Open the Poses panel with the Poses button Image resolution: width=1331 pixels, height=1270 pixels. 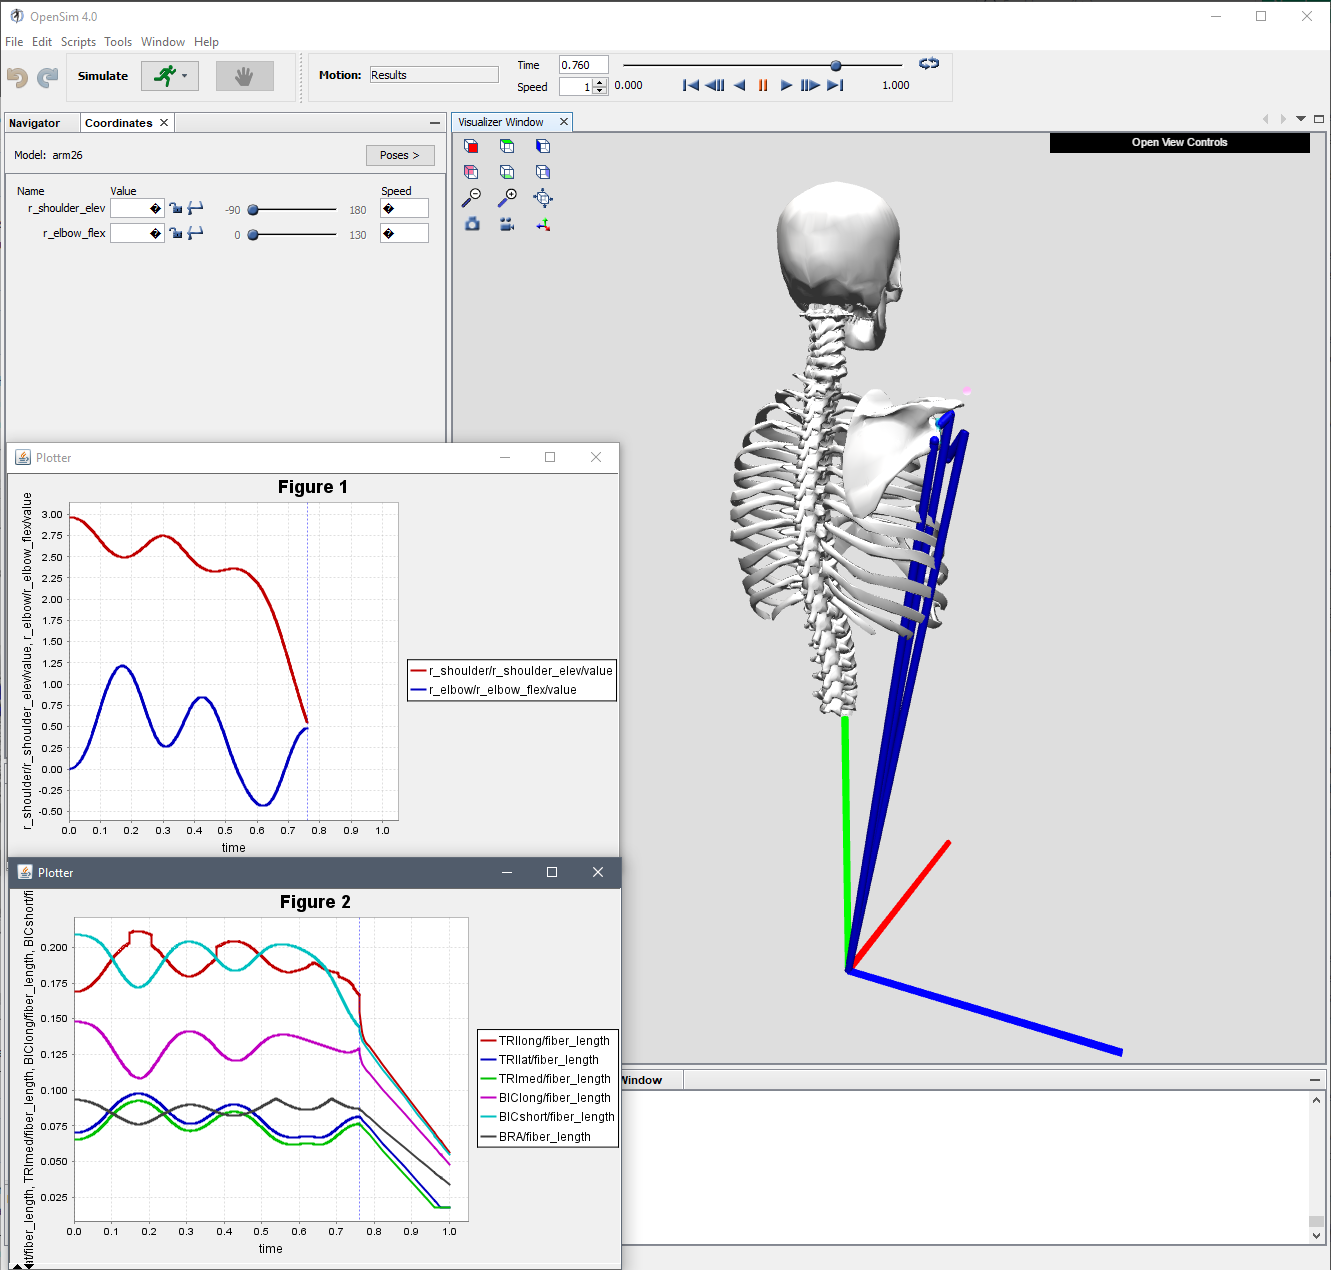[399, 155]
